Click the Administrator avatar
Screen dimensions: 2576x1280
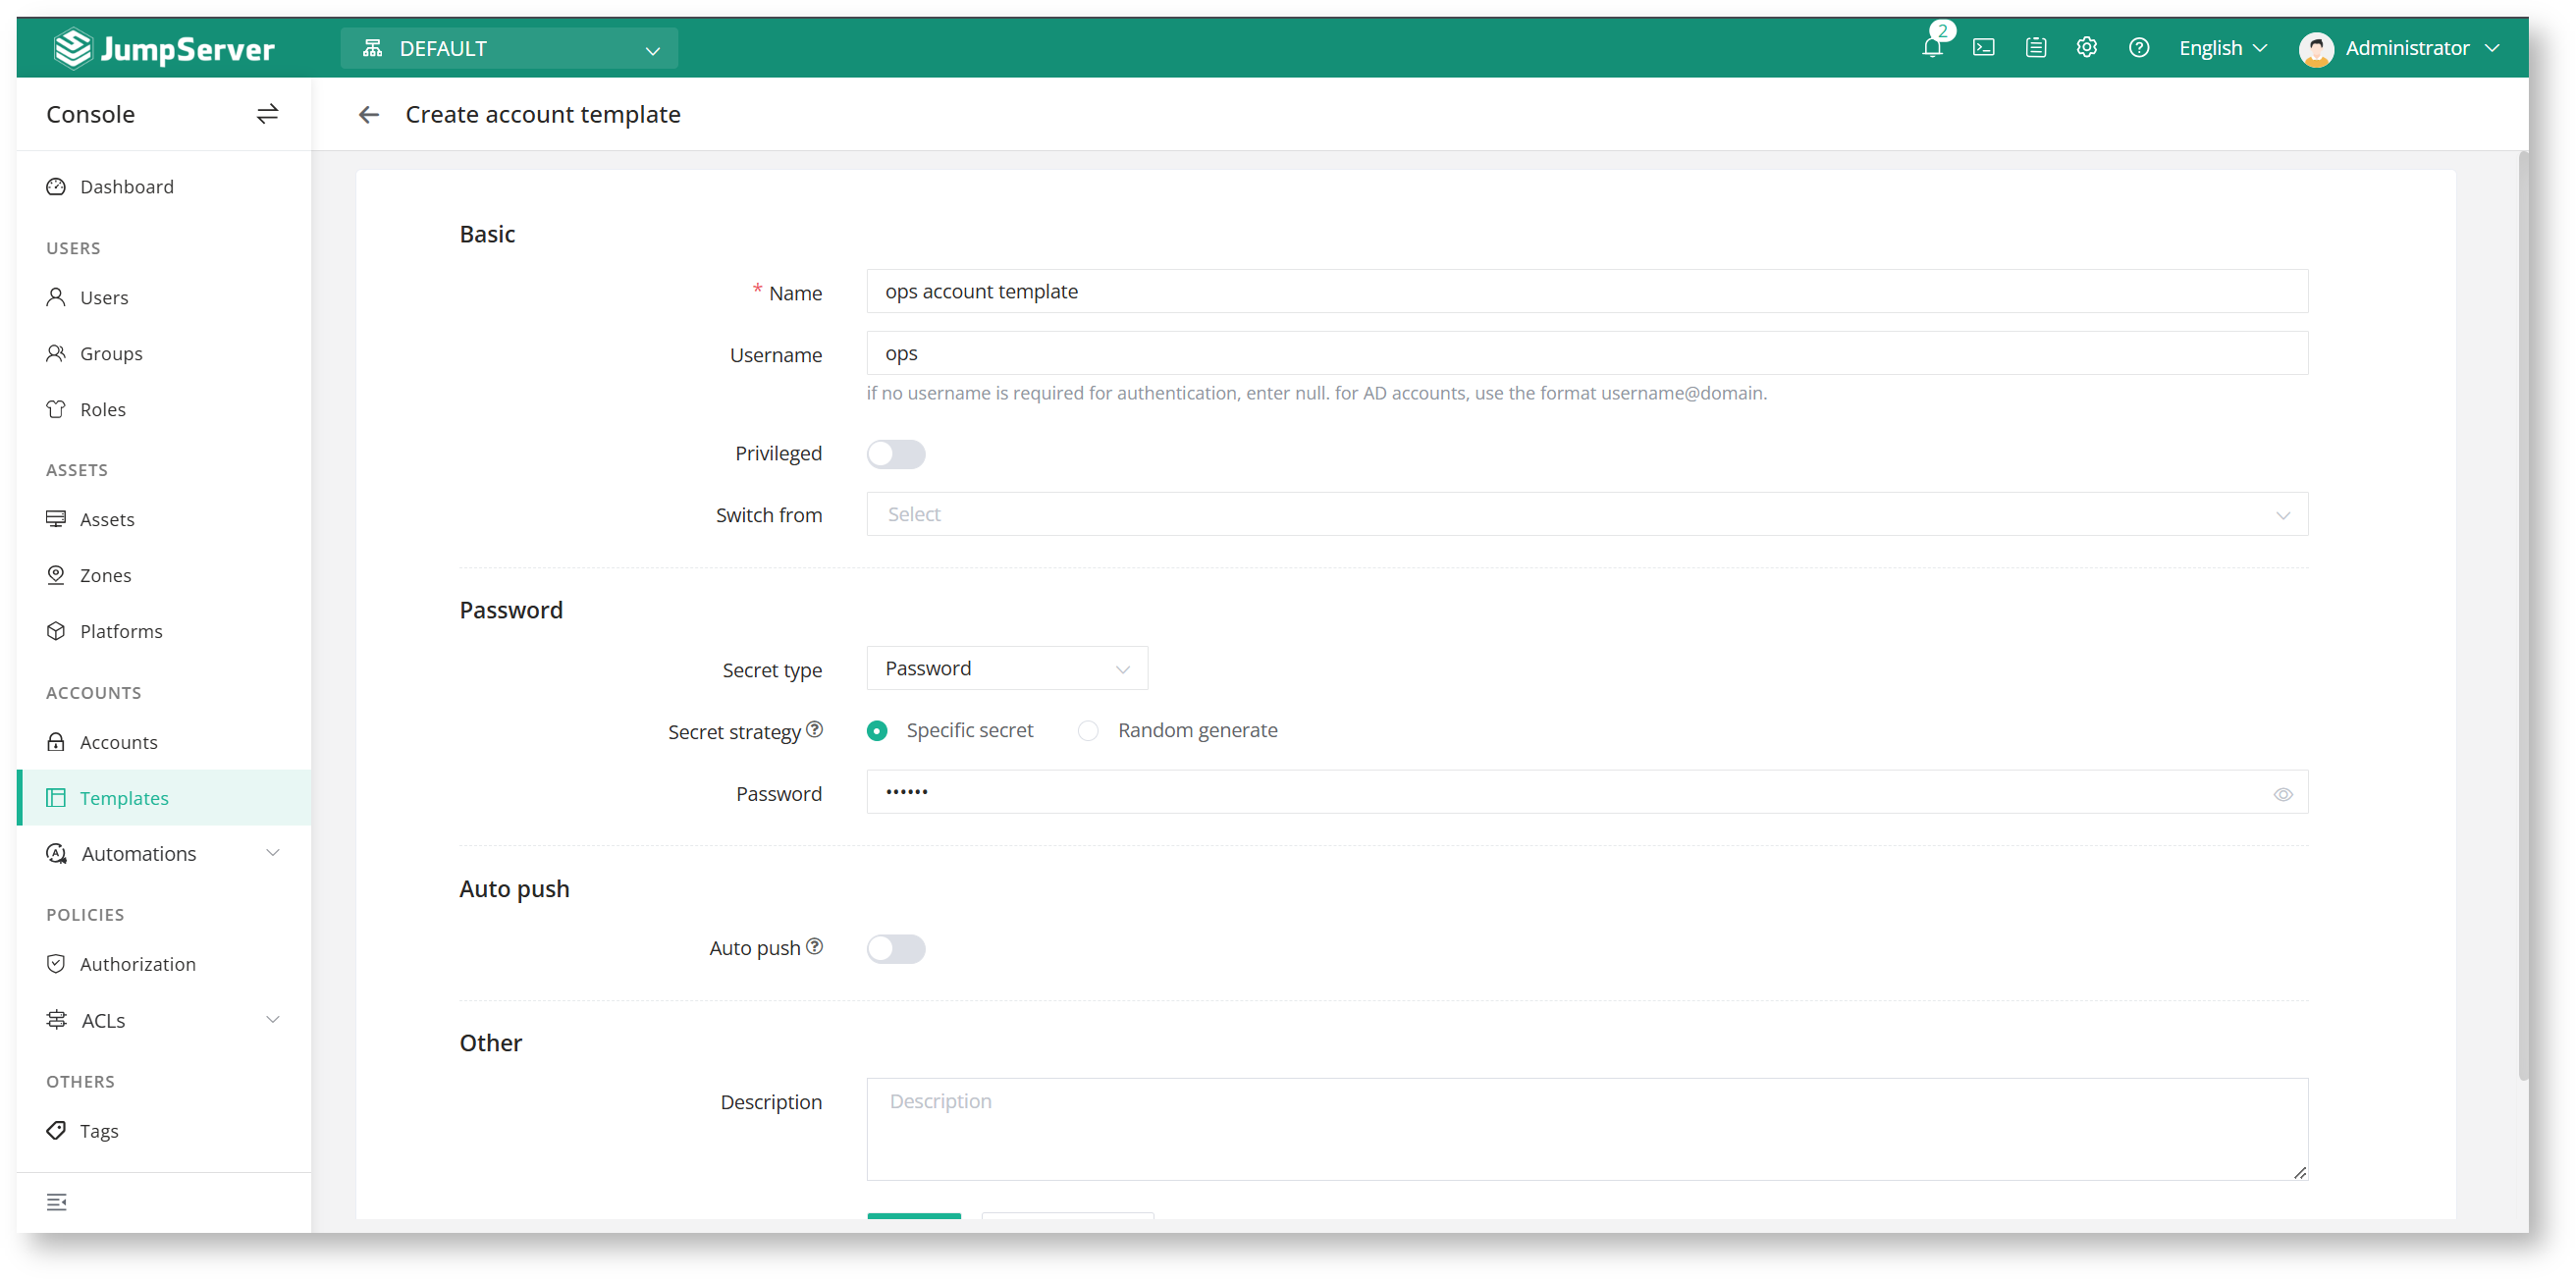(x=2316, y=48)
